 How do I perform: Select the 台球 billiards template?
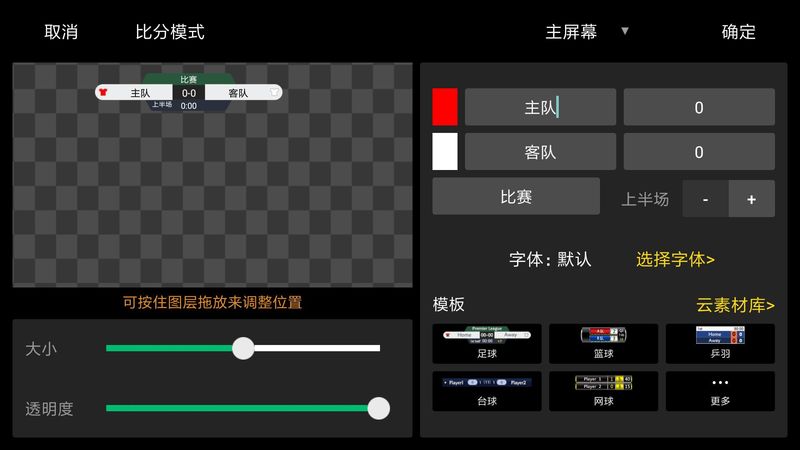tap(487, 391)
